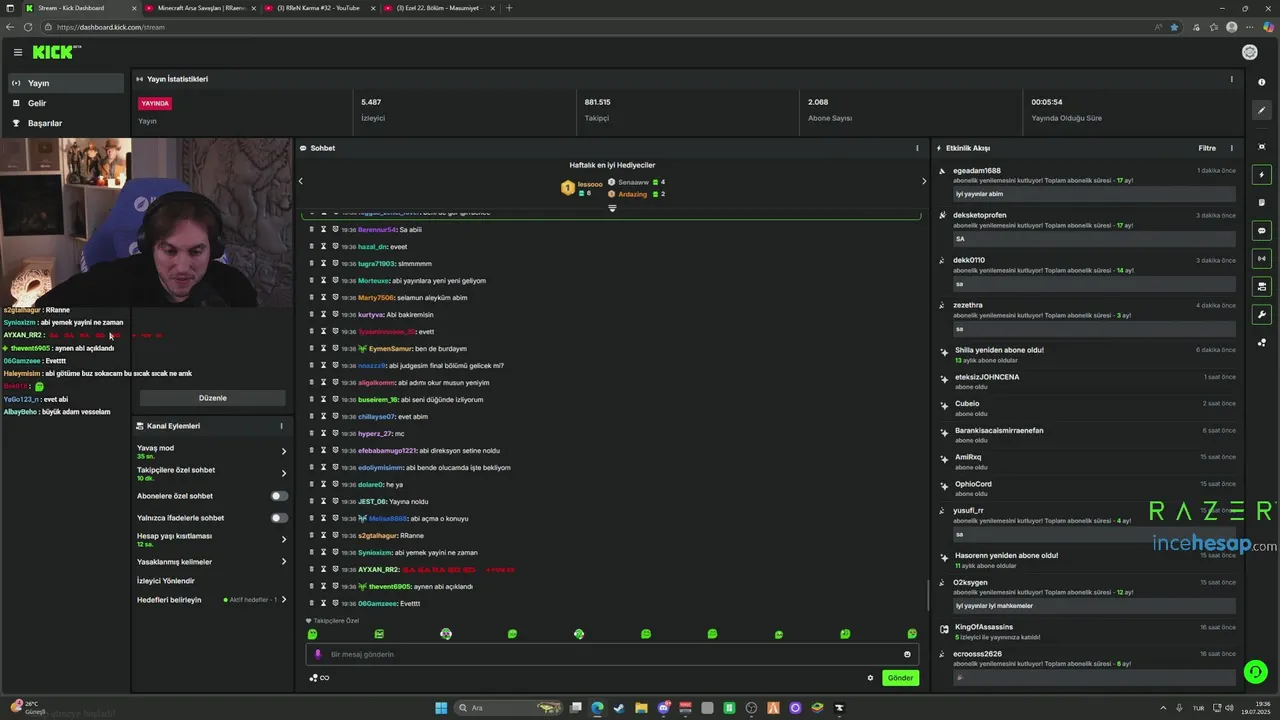The width and height of the screenshot is (1280, 720).
Task: Click the lightning bolt icon in right sidebar
Action: click(1262, 175)
